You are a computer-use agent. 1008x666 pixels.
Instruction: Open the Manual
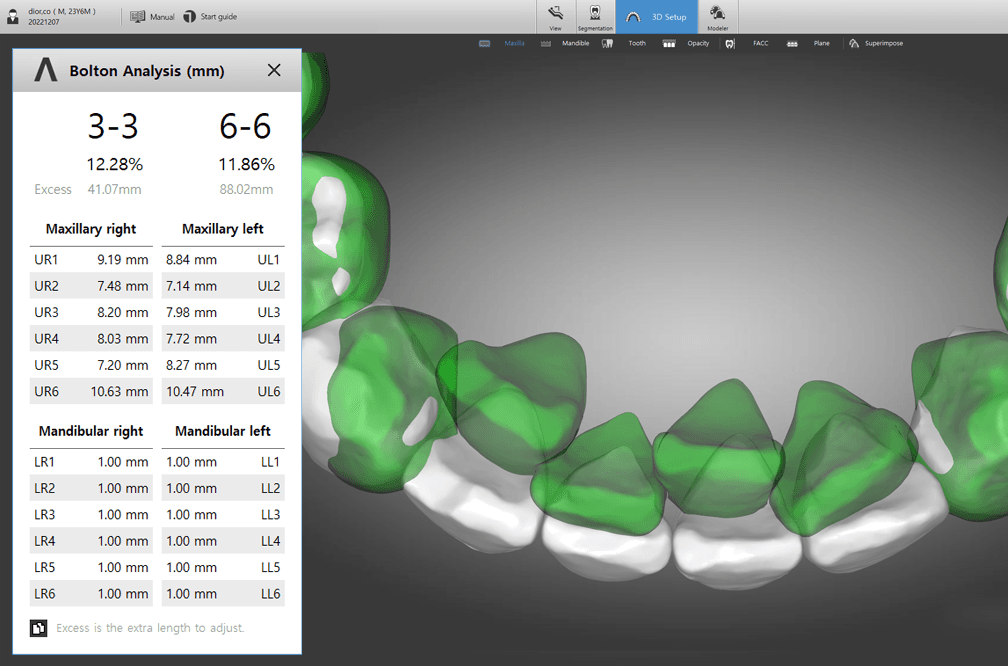point(152,17)
